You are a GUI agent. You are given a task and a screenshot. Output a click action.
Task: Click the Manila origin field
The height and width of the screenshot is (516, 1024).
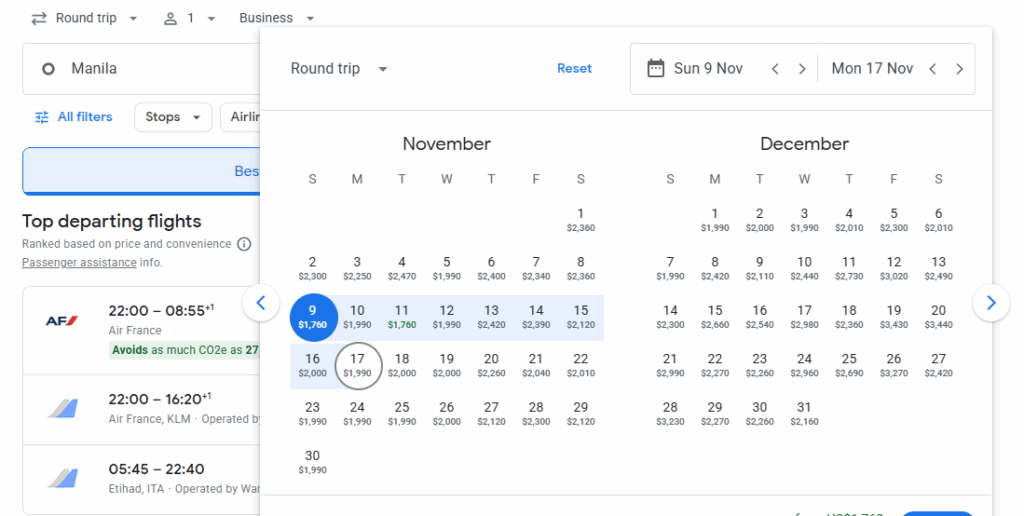pos(140,69)
